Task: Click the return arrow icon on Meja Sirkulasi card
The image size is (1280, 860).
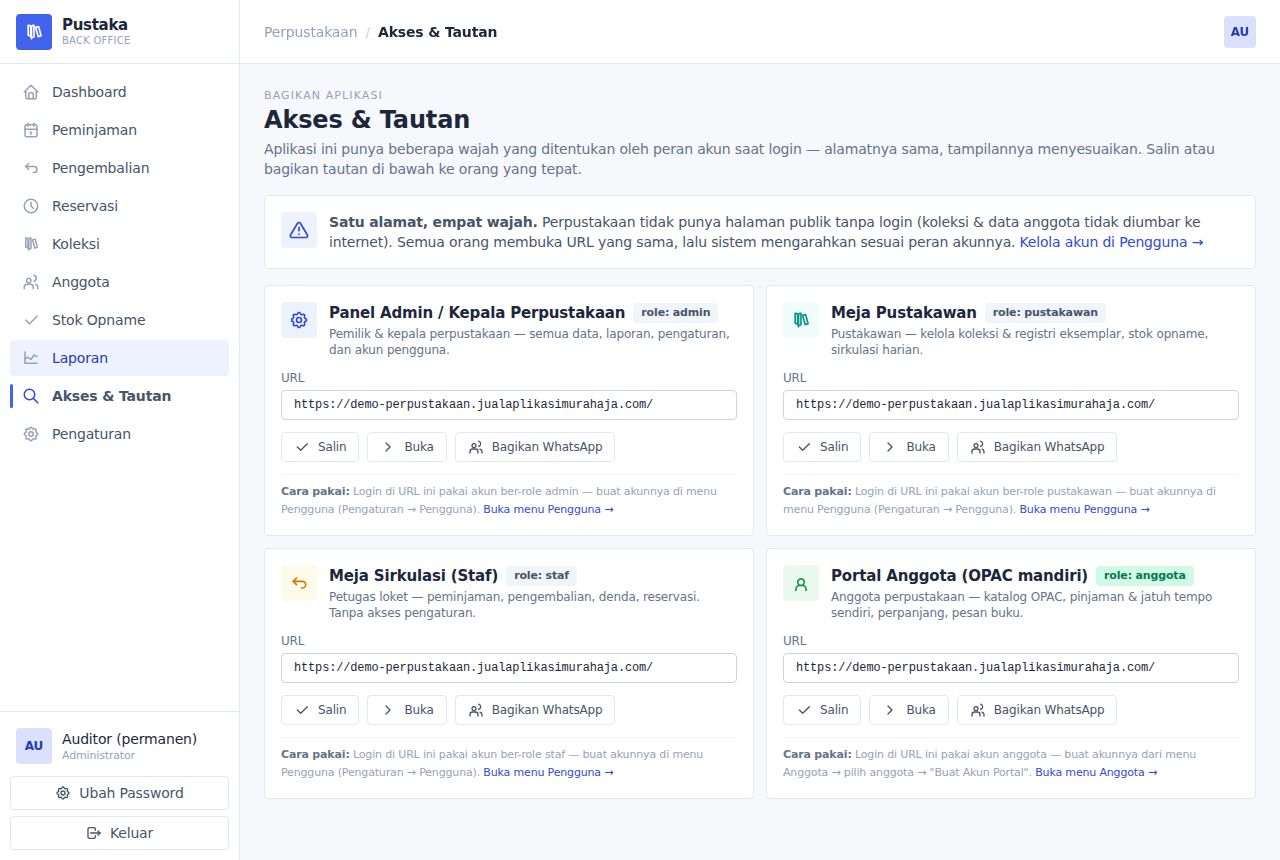Action: pyautogui.click(x=299, y=583)
